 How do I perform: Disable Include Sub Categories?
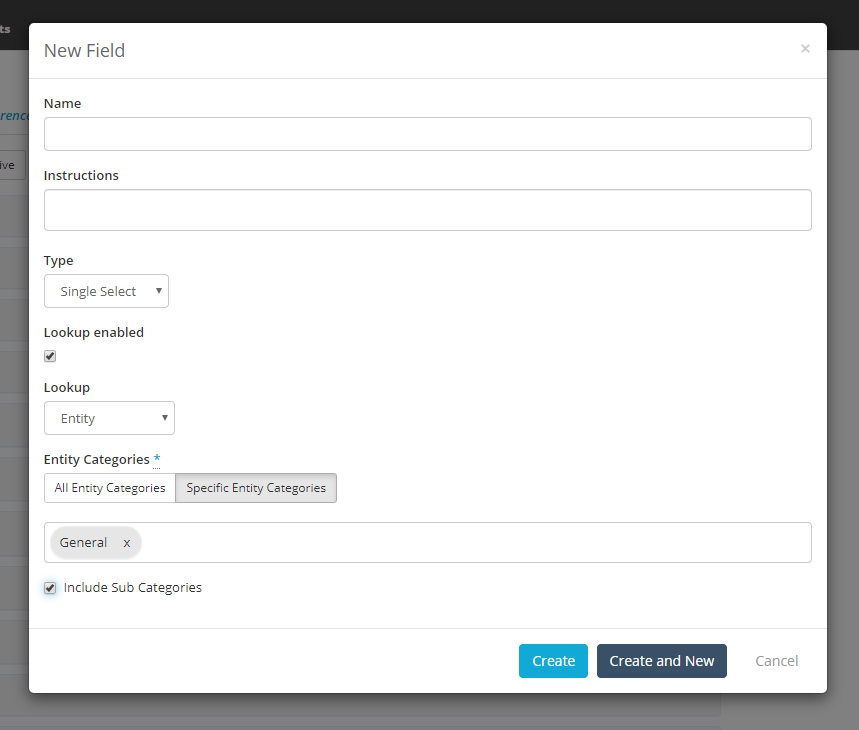pyautogui.click(x=50, y=588)
